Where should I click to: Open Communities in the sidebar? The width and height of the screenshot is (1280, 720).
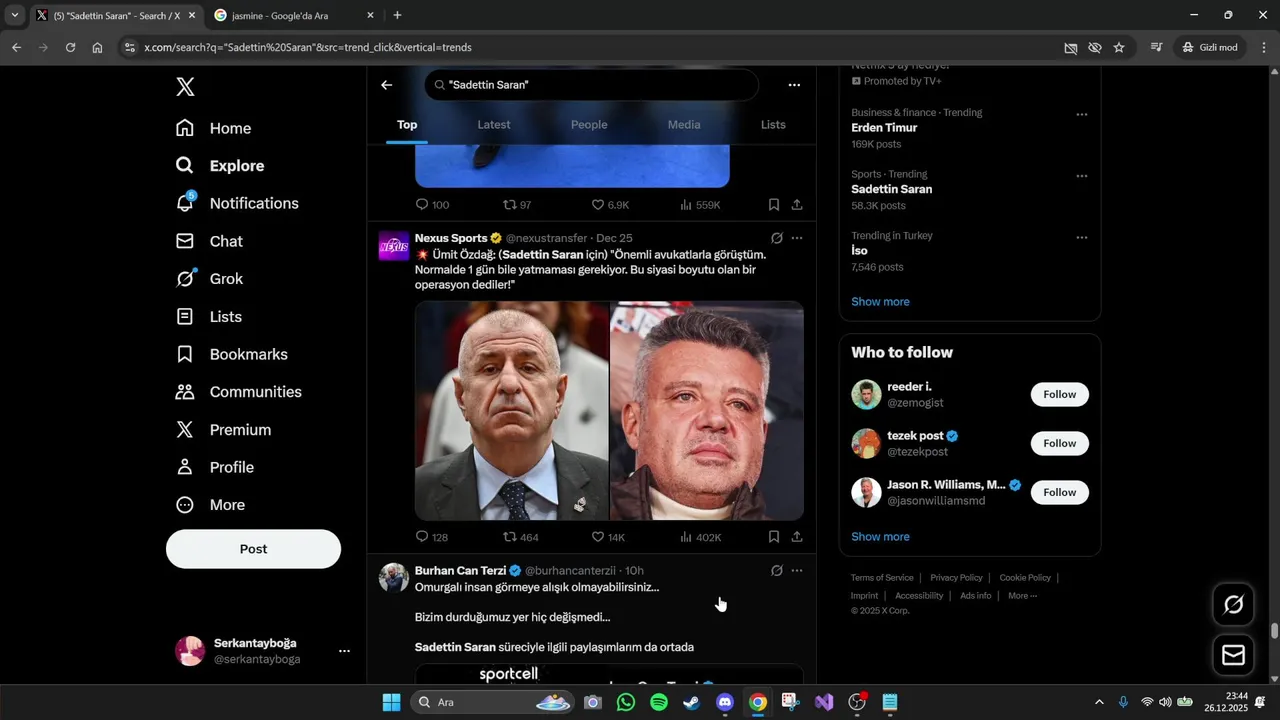pyautogui.click(x=238, y=392)
